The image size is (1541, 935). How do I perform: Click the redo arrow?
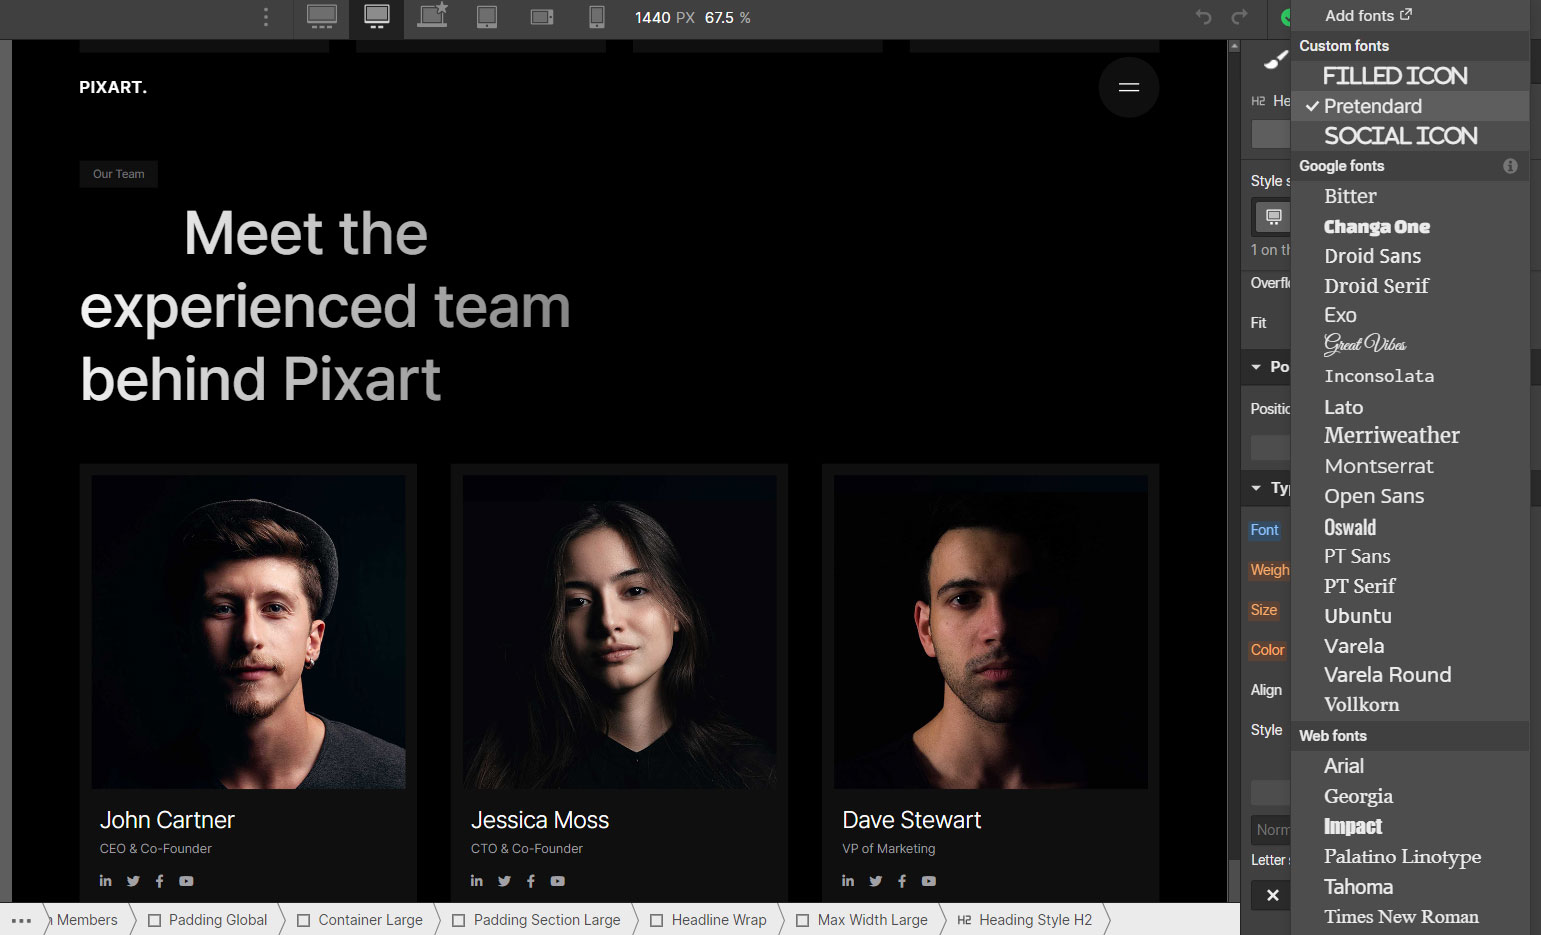1240,18
